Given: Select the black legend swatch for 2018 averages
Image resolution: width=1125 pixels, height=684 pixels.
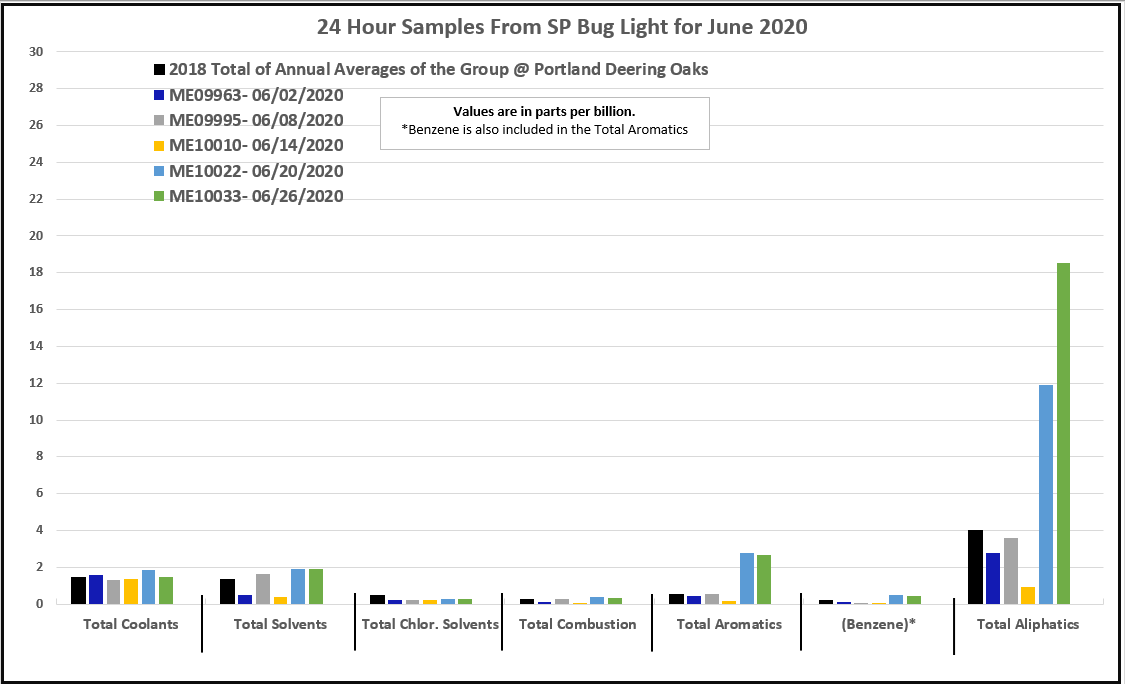Looking at the screenshot, I should coord(159,70).
